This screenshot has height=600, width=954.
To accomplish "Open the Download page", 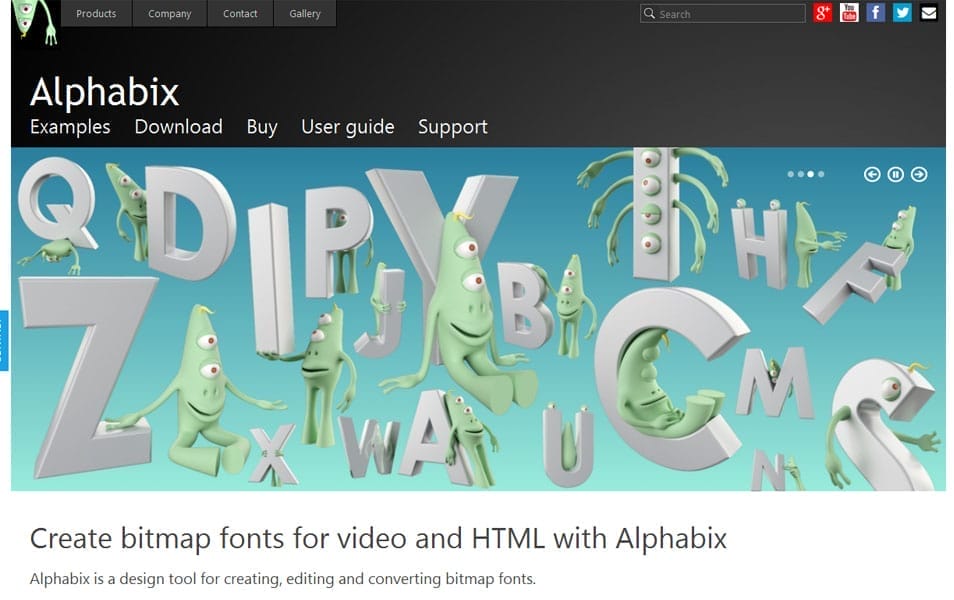I will 178,127.
